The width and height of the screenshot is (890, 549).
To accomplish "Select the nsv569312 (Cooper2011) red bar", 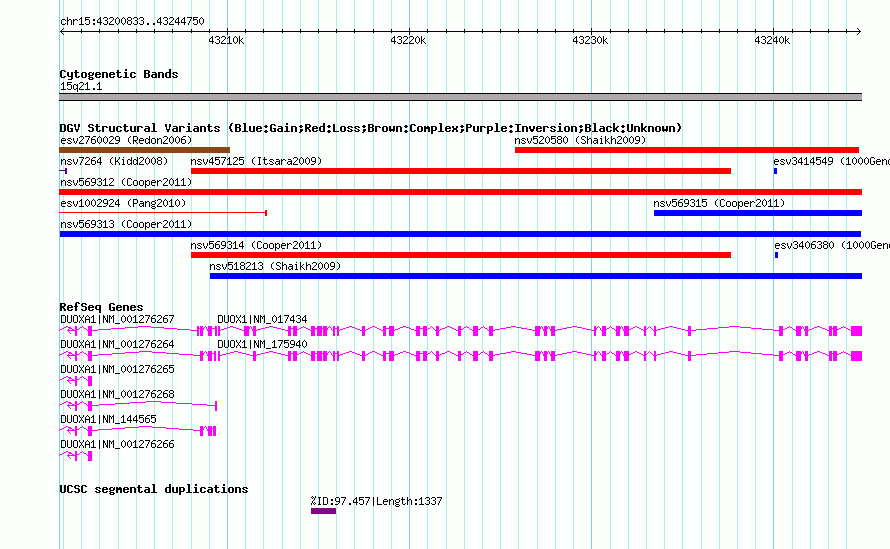I will point(460,192).
